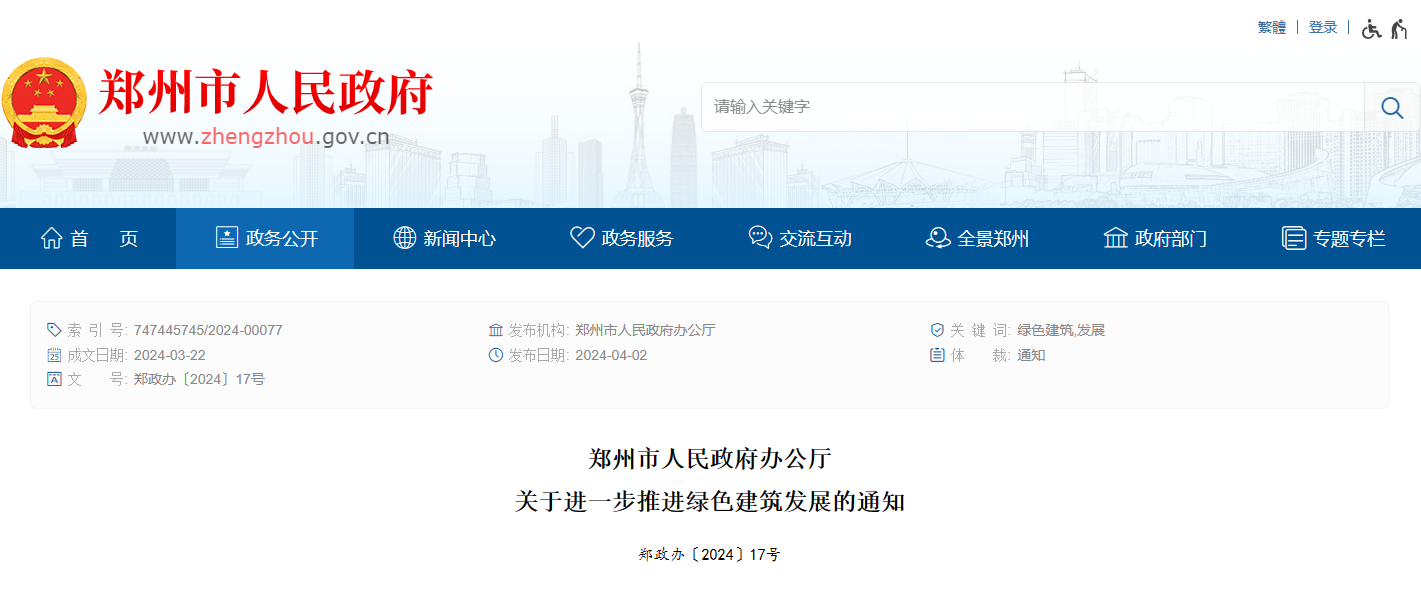The image size is (1421, 600).
Task: Click index number 747445745/2024-00077
Action: pos(208,330)
